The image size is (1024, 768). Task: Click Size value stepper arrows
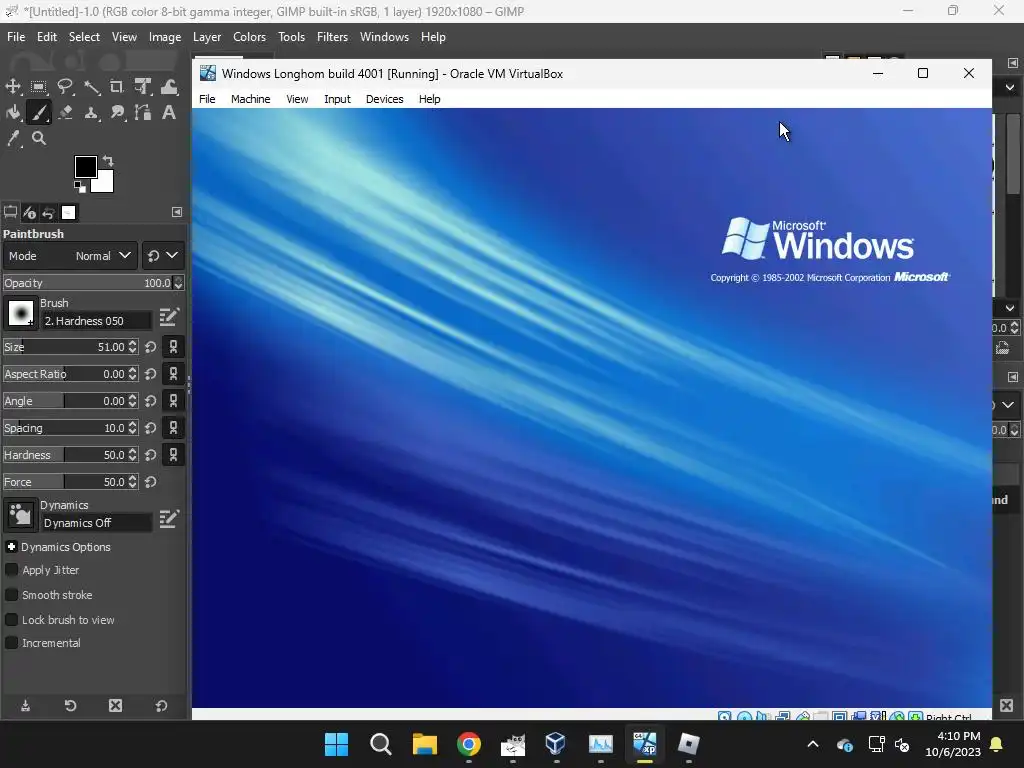[133, 347]
